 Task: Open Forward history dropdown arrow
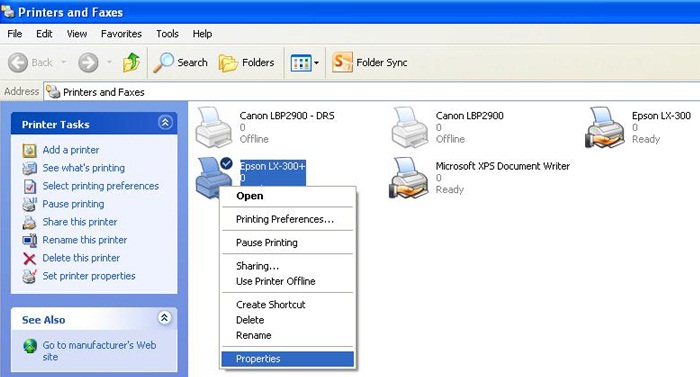(109, 62)
